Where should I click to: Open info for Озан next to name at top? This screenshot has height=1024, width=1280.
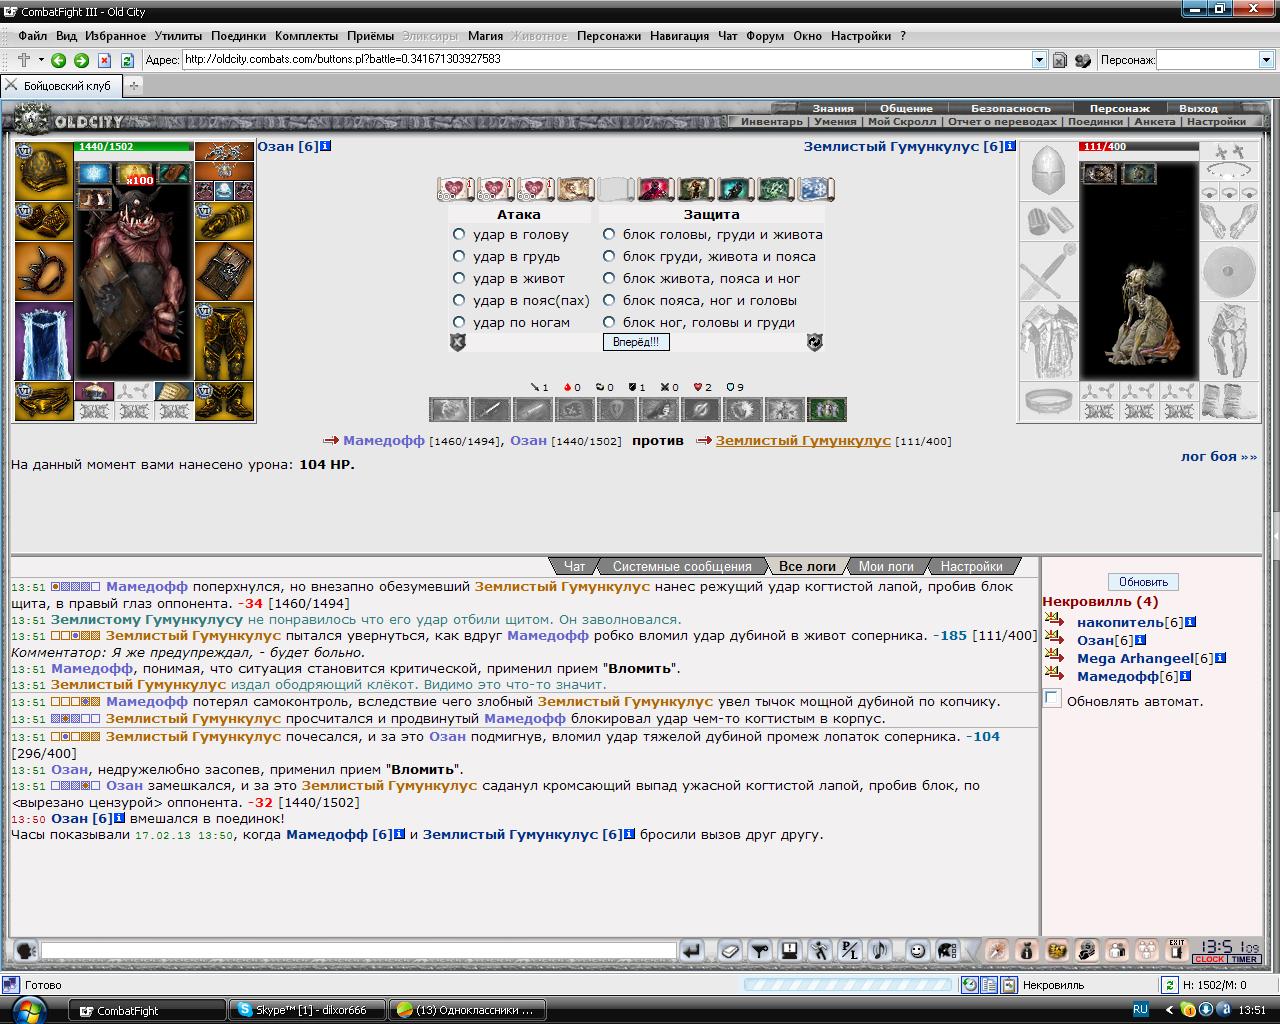point(326,146)
